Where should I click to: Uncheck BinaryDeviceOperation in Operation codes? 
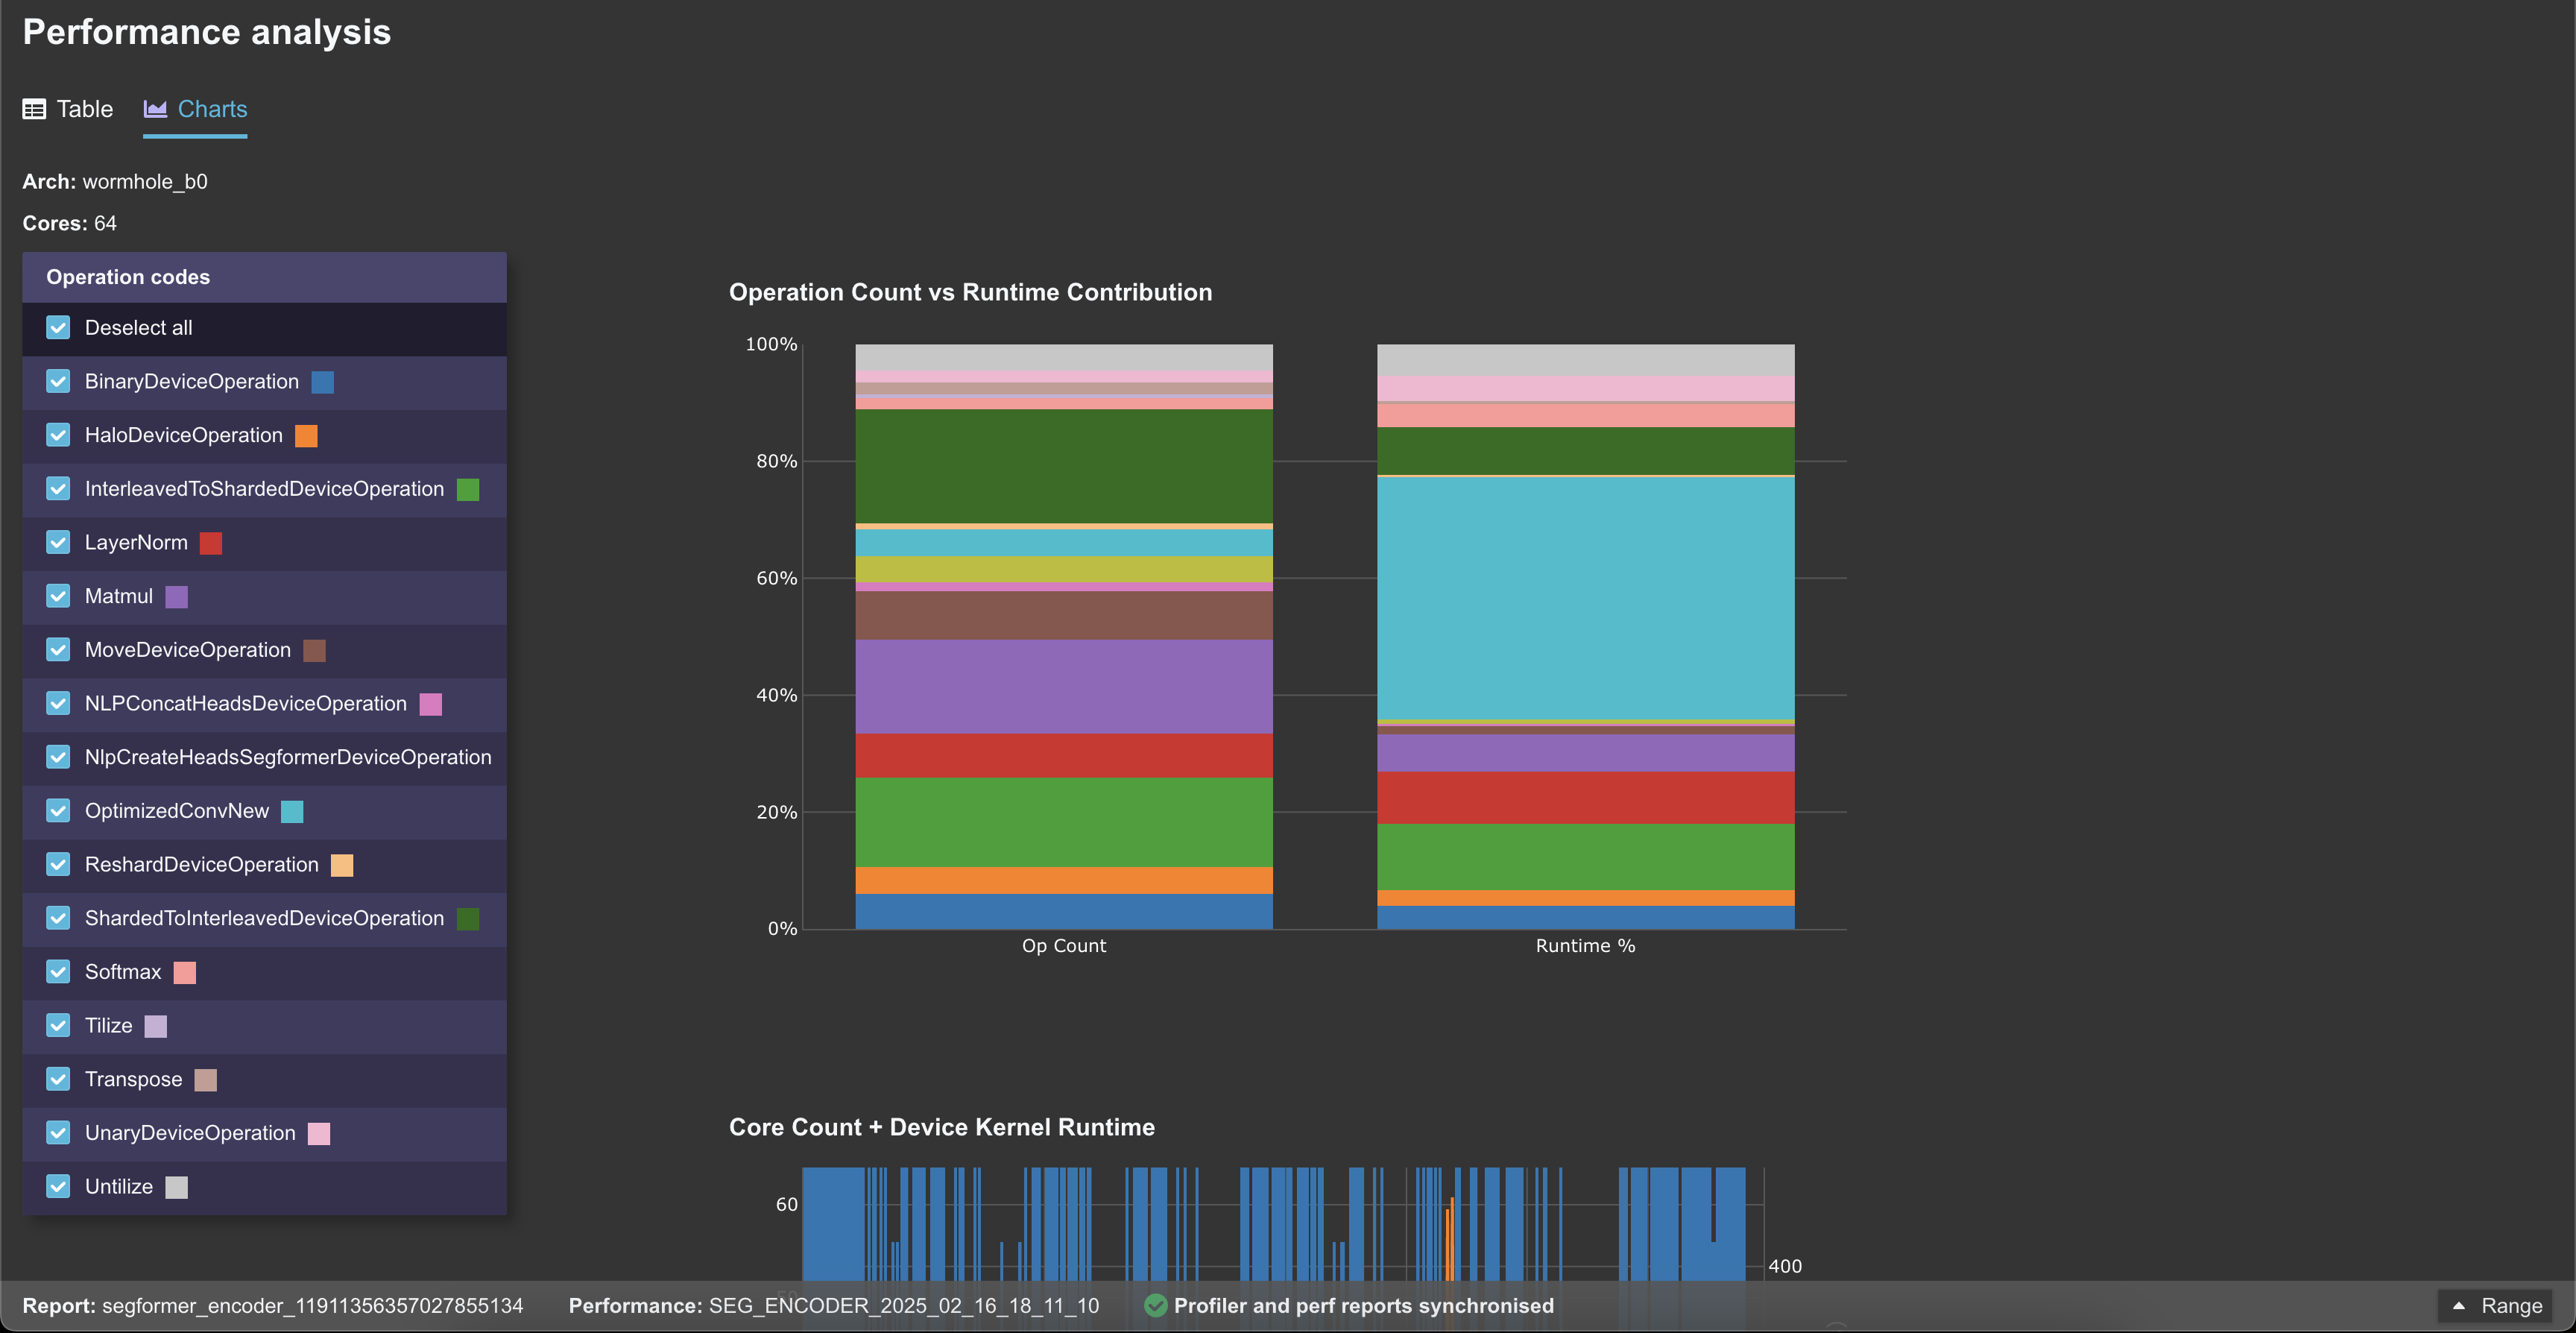click(x=58, y=381)
